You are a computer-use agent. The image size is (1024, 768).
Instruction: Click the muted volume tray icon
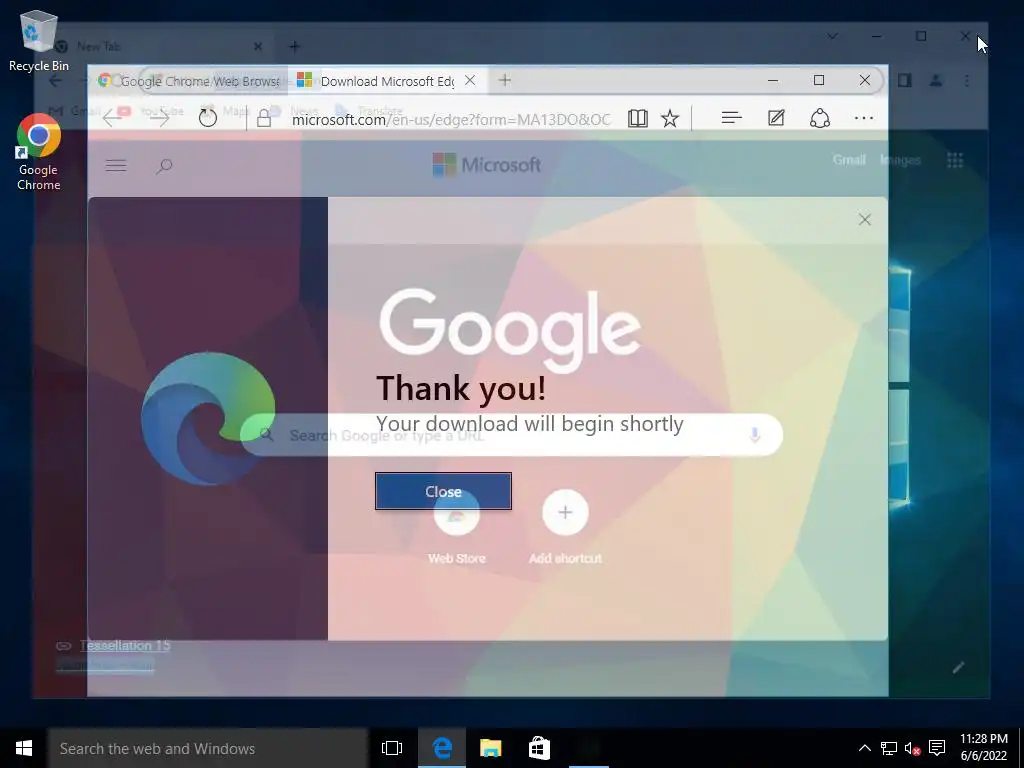[x=912, y=748]
